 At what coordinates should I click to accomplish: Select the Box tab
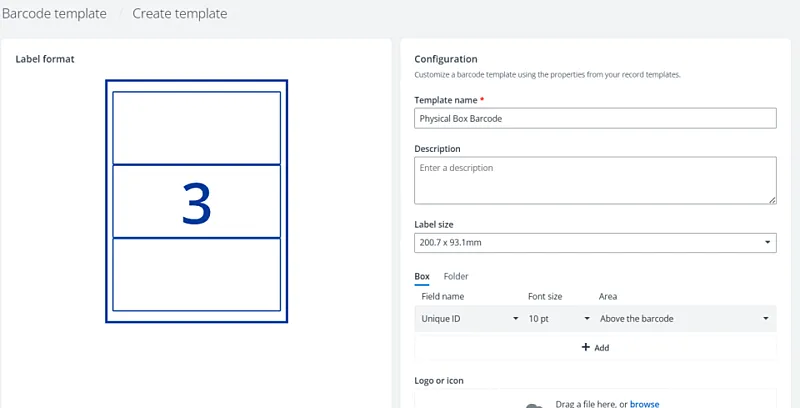(x=422, y=276)
